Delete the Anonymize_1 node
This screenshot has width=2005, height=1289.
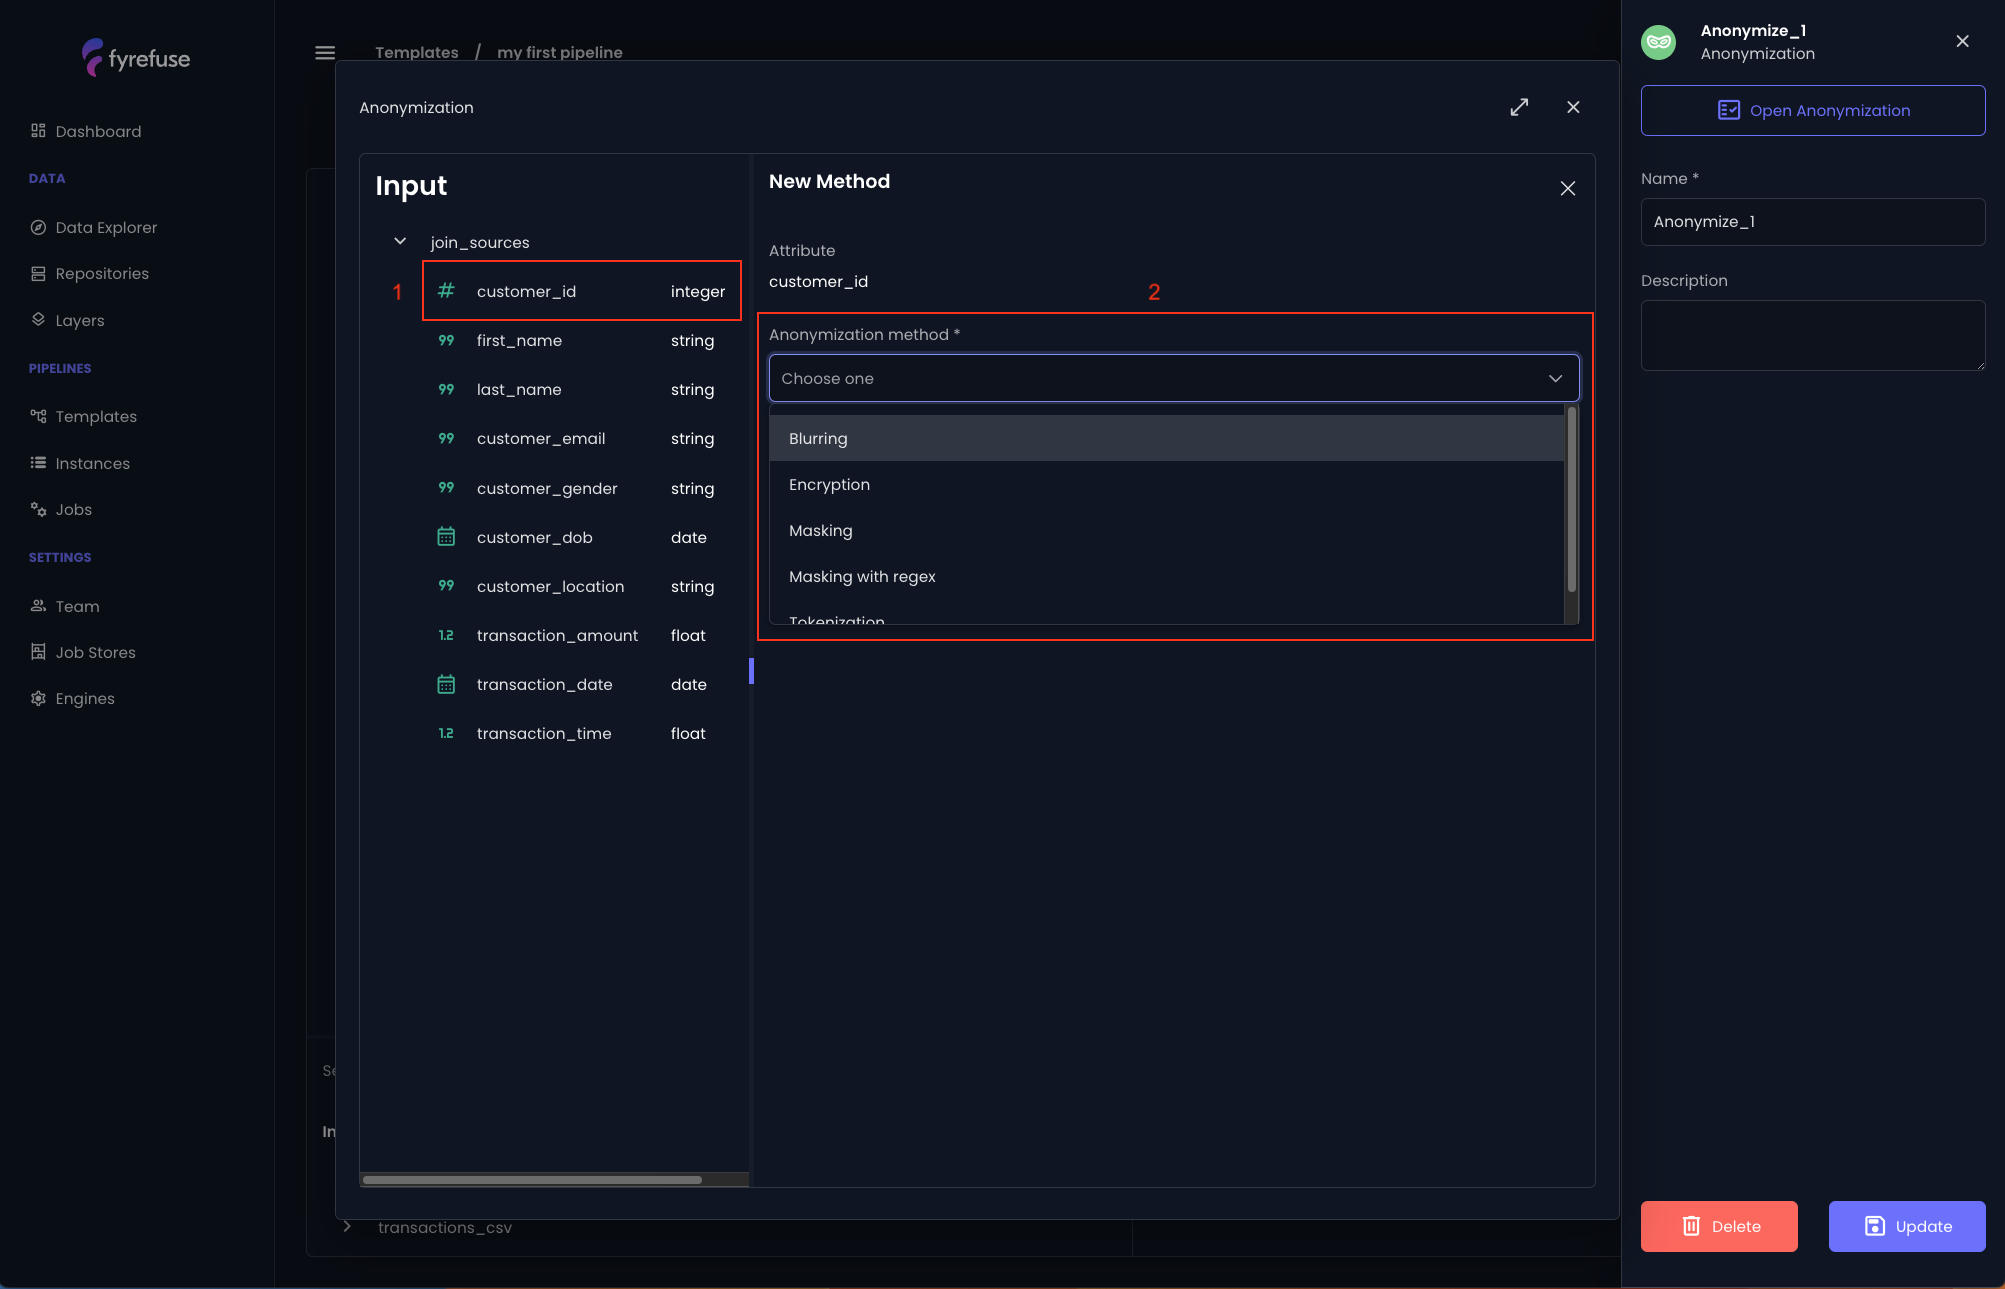pos(1718,1226)
